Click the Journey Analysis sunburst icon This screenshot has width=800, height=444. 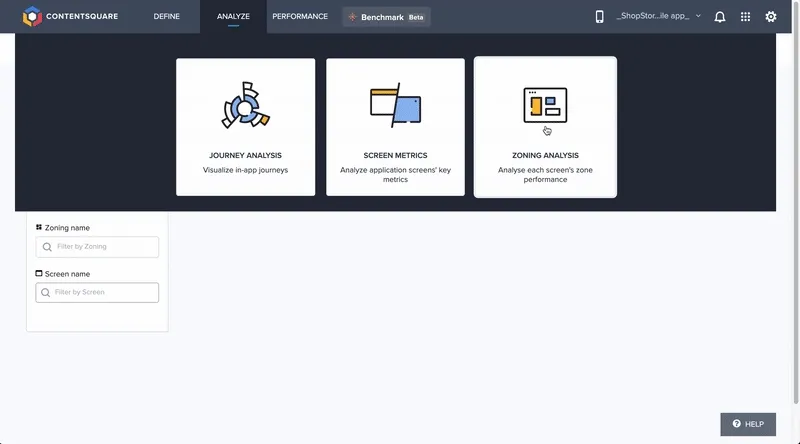[245, 106]
